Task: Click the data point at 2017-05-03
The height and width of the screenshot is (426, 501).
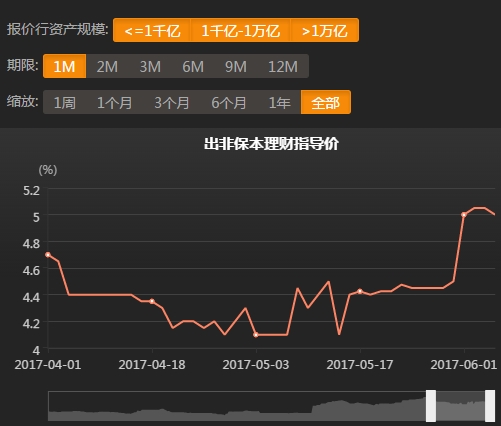Action: point(256,335)
